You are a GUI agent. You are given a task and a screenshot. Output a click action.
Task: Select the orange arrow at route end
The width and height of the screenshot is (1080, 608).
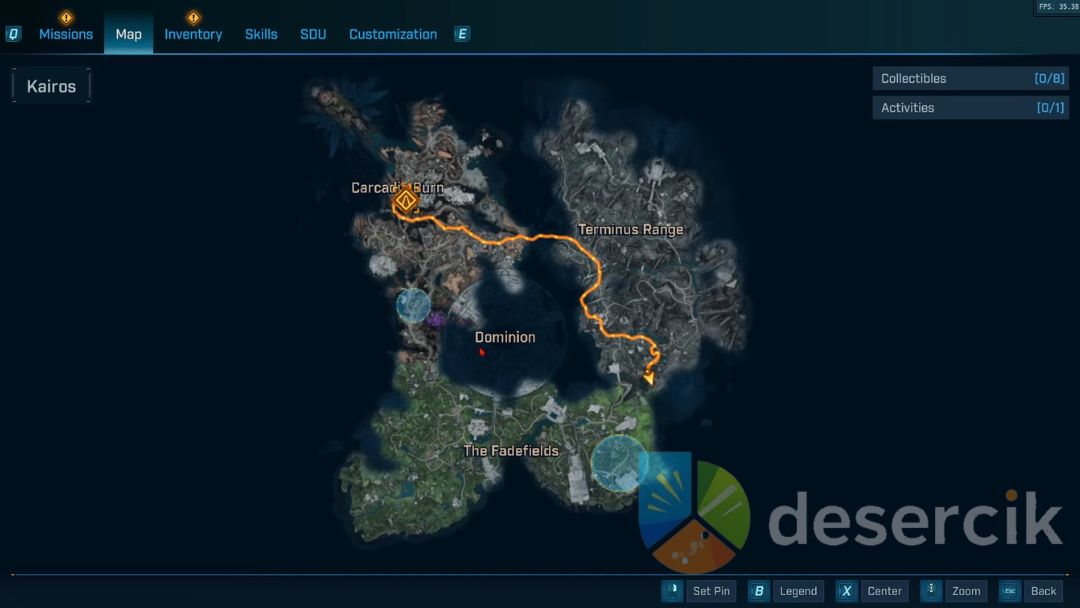pos(649,377)
